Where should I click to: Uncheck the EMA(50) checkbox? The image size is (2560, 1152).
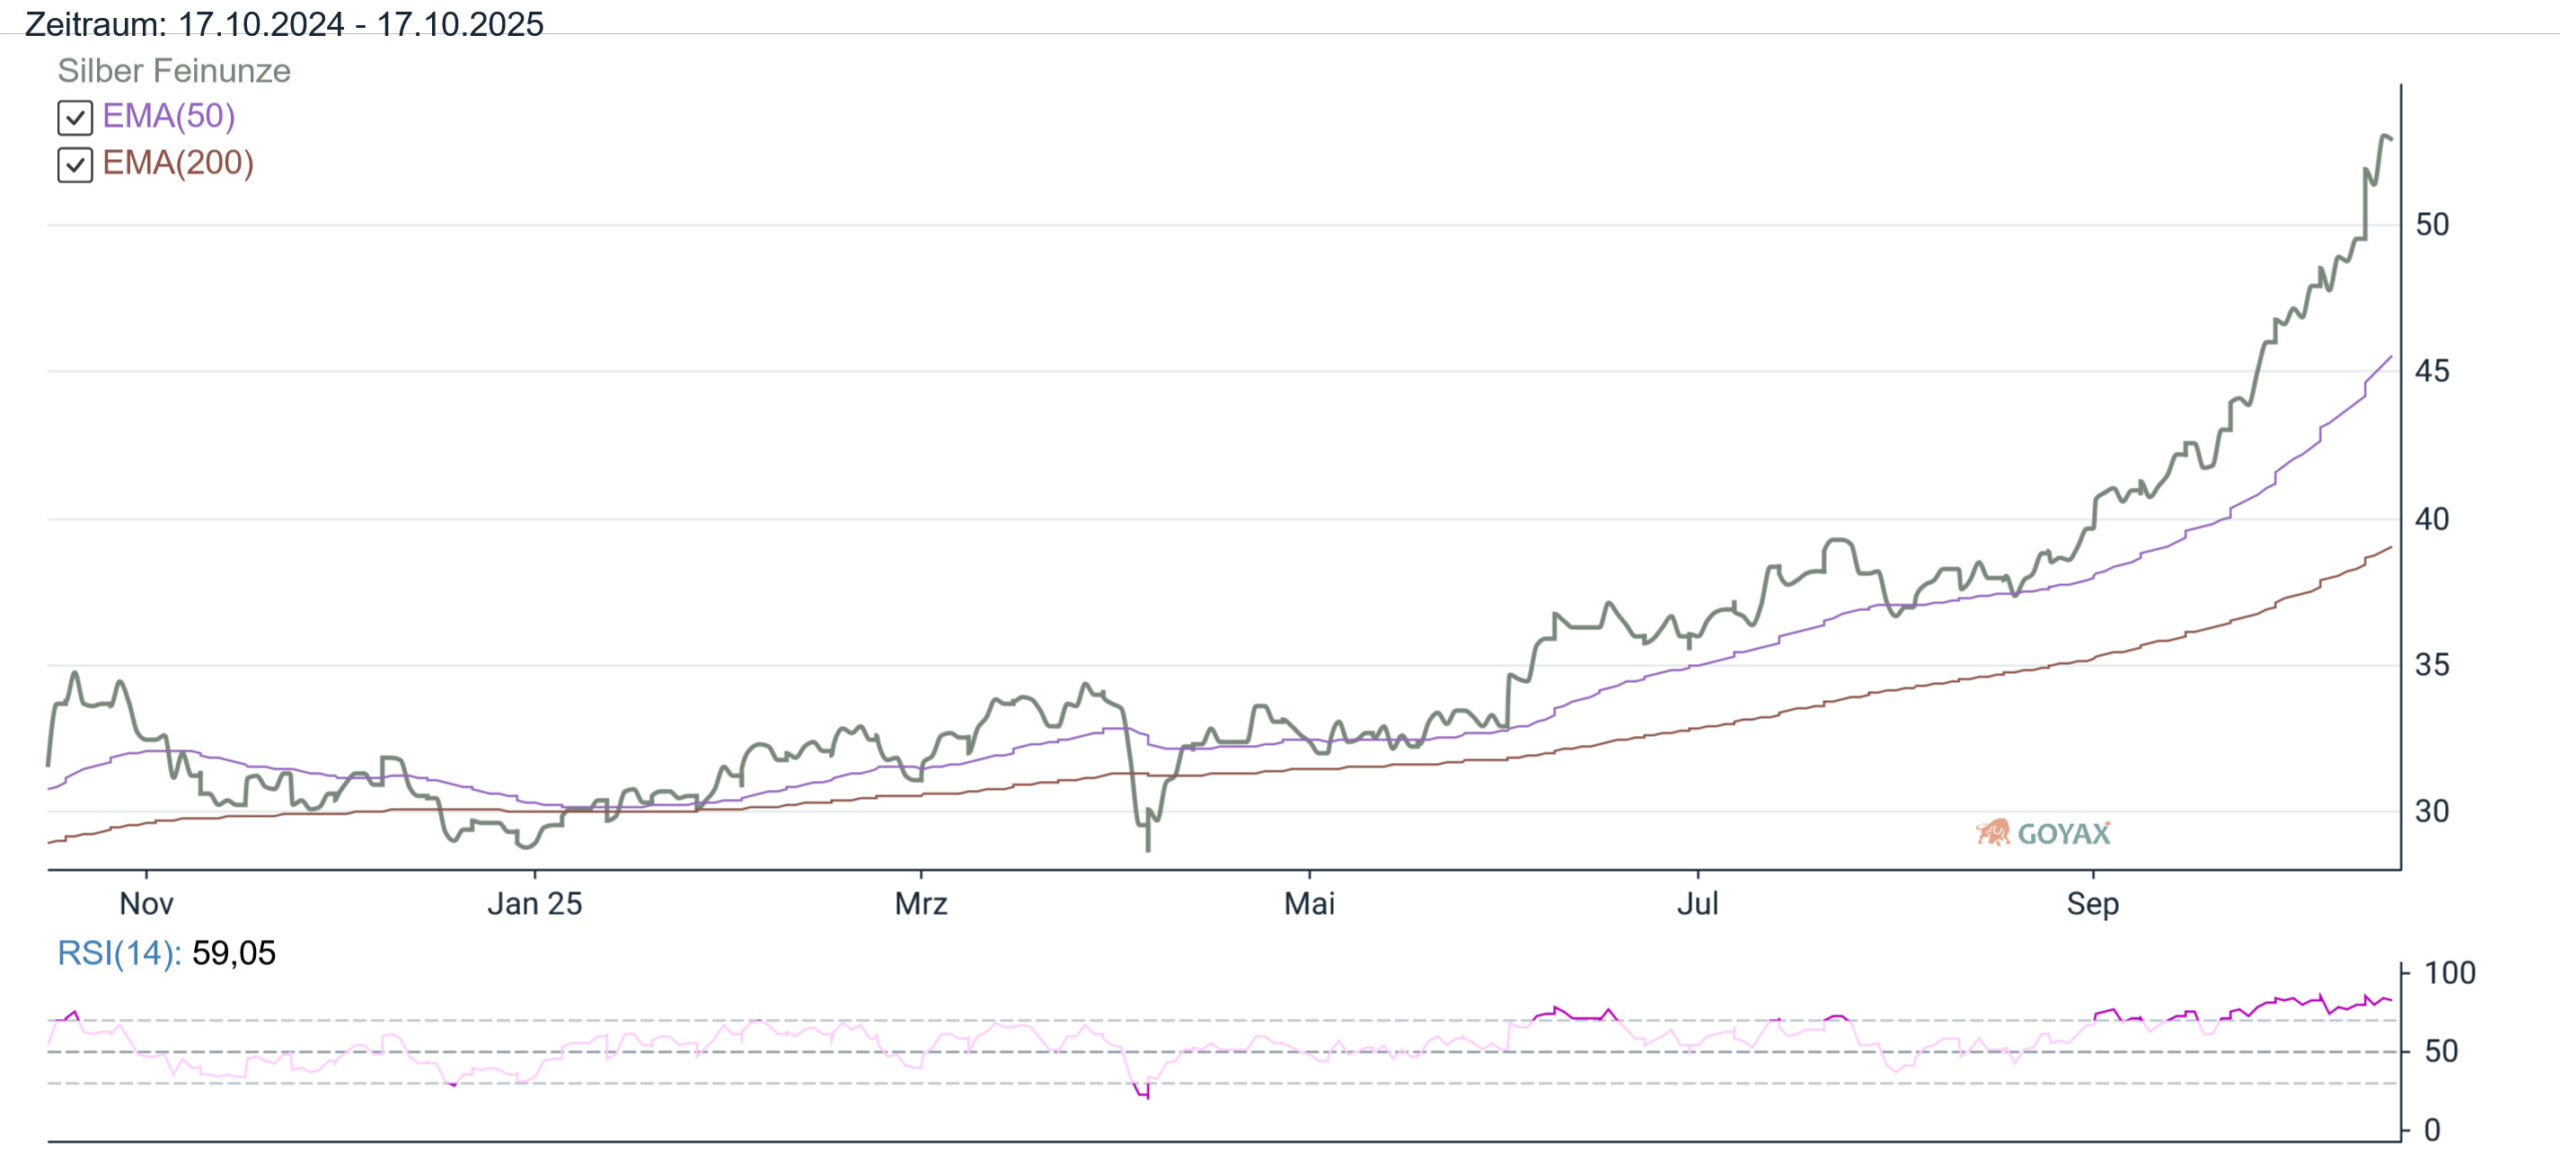click(x=75, y=118)
